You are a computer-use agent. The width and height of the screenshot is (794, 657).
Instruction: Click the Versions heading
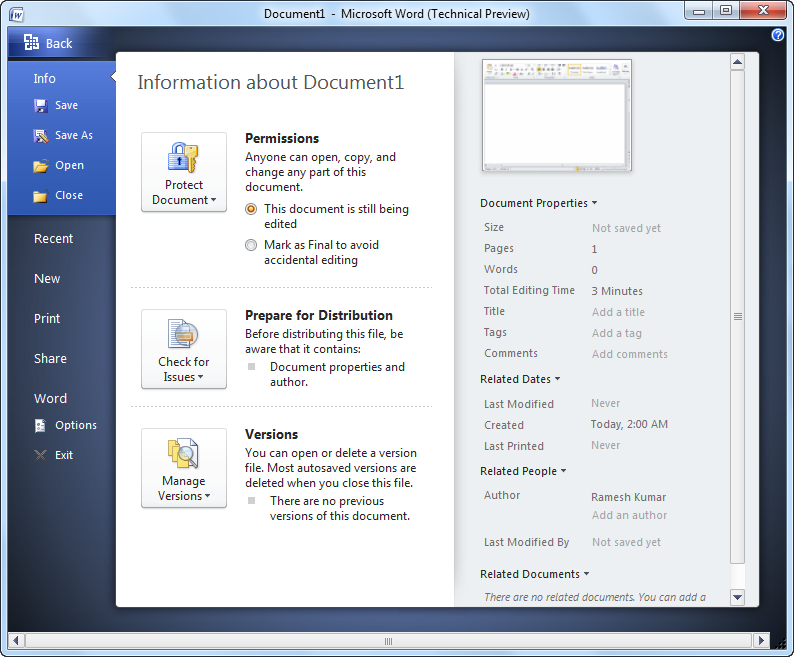point(271,435)
